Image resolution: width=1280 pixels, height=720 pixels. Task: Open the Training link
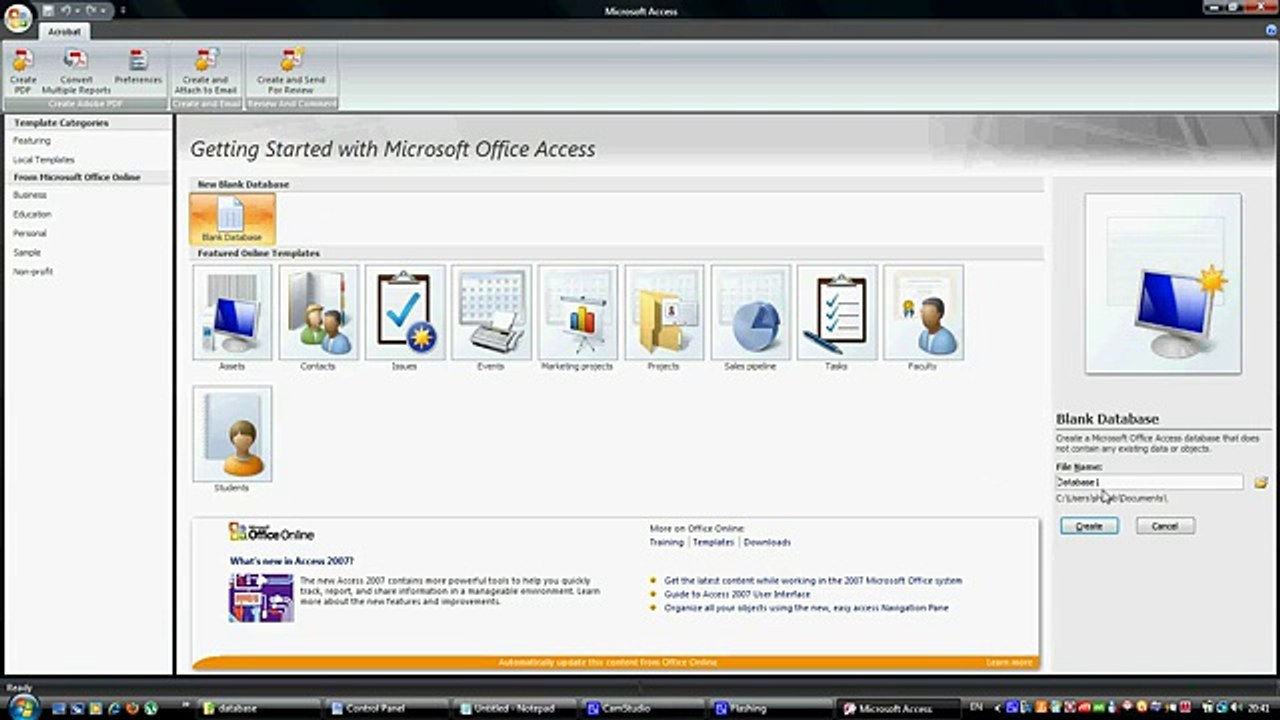(x=666, y=542)
